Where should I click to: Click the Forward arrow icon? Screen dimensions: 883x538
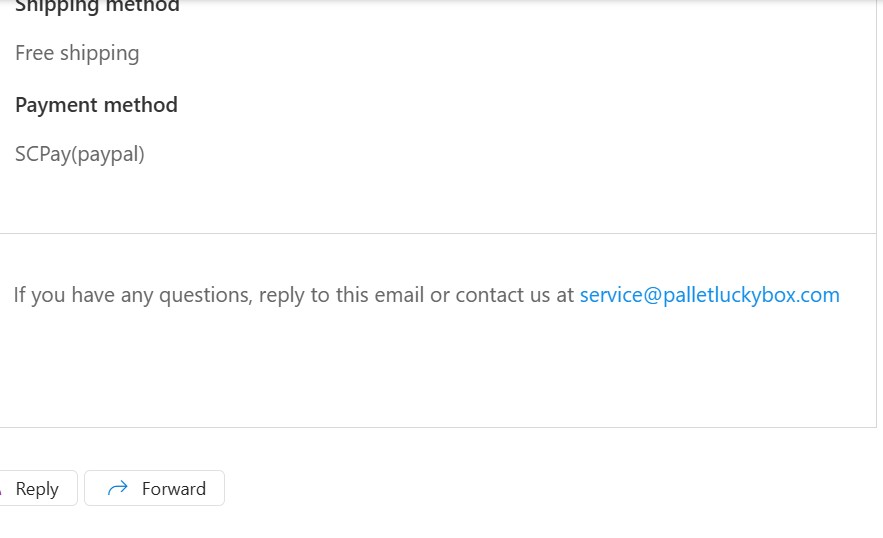click(x=118, y=488)
